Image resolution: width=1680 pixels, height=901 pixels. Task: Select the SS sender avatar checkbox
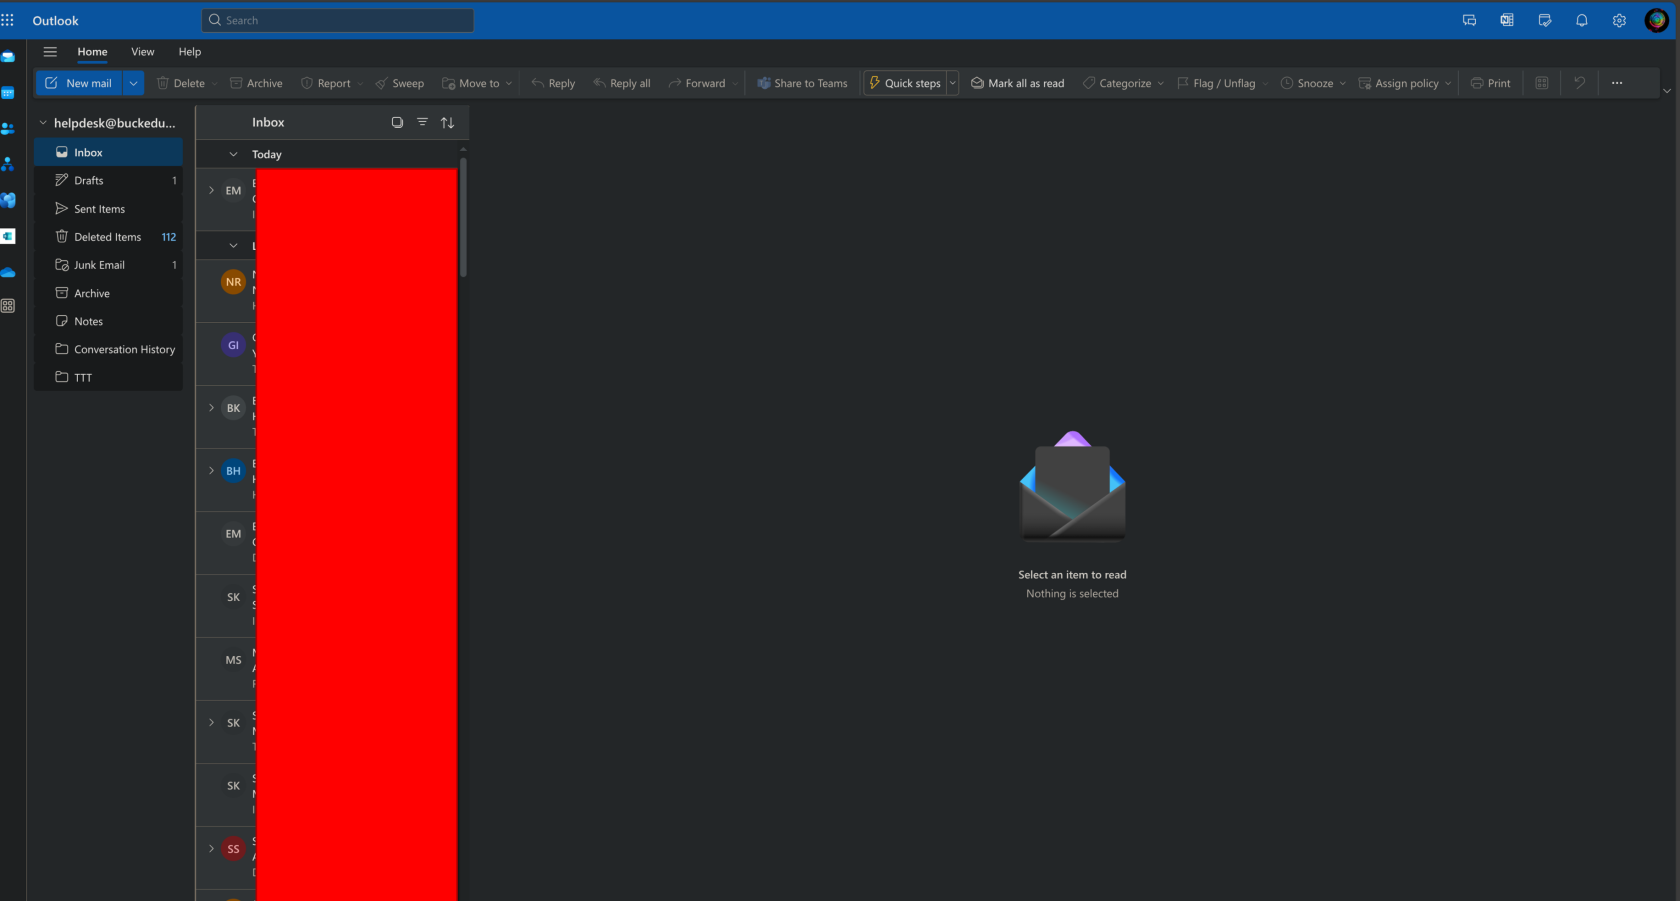(233, 849)
